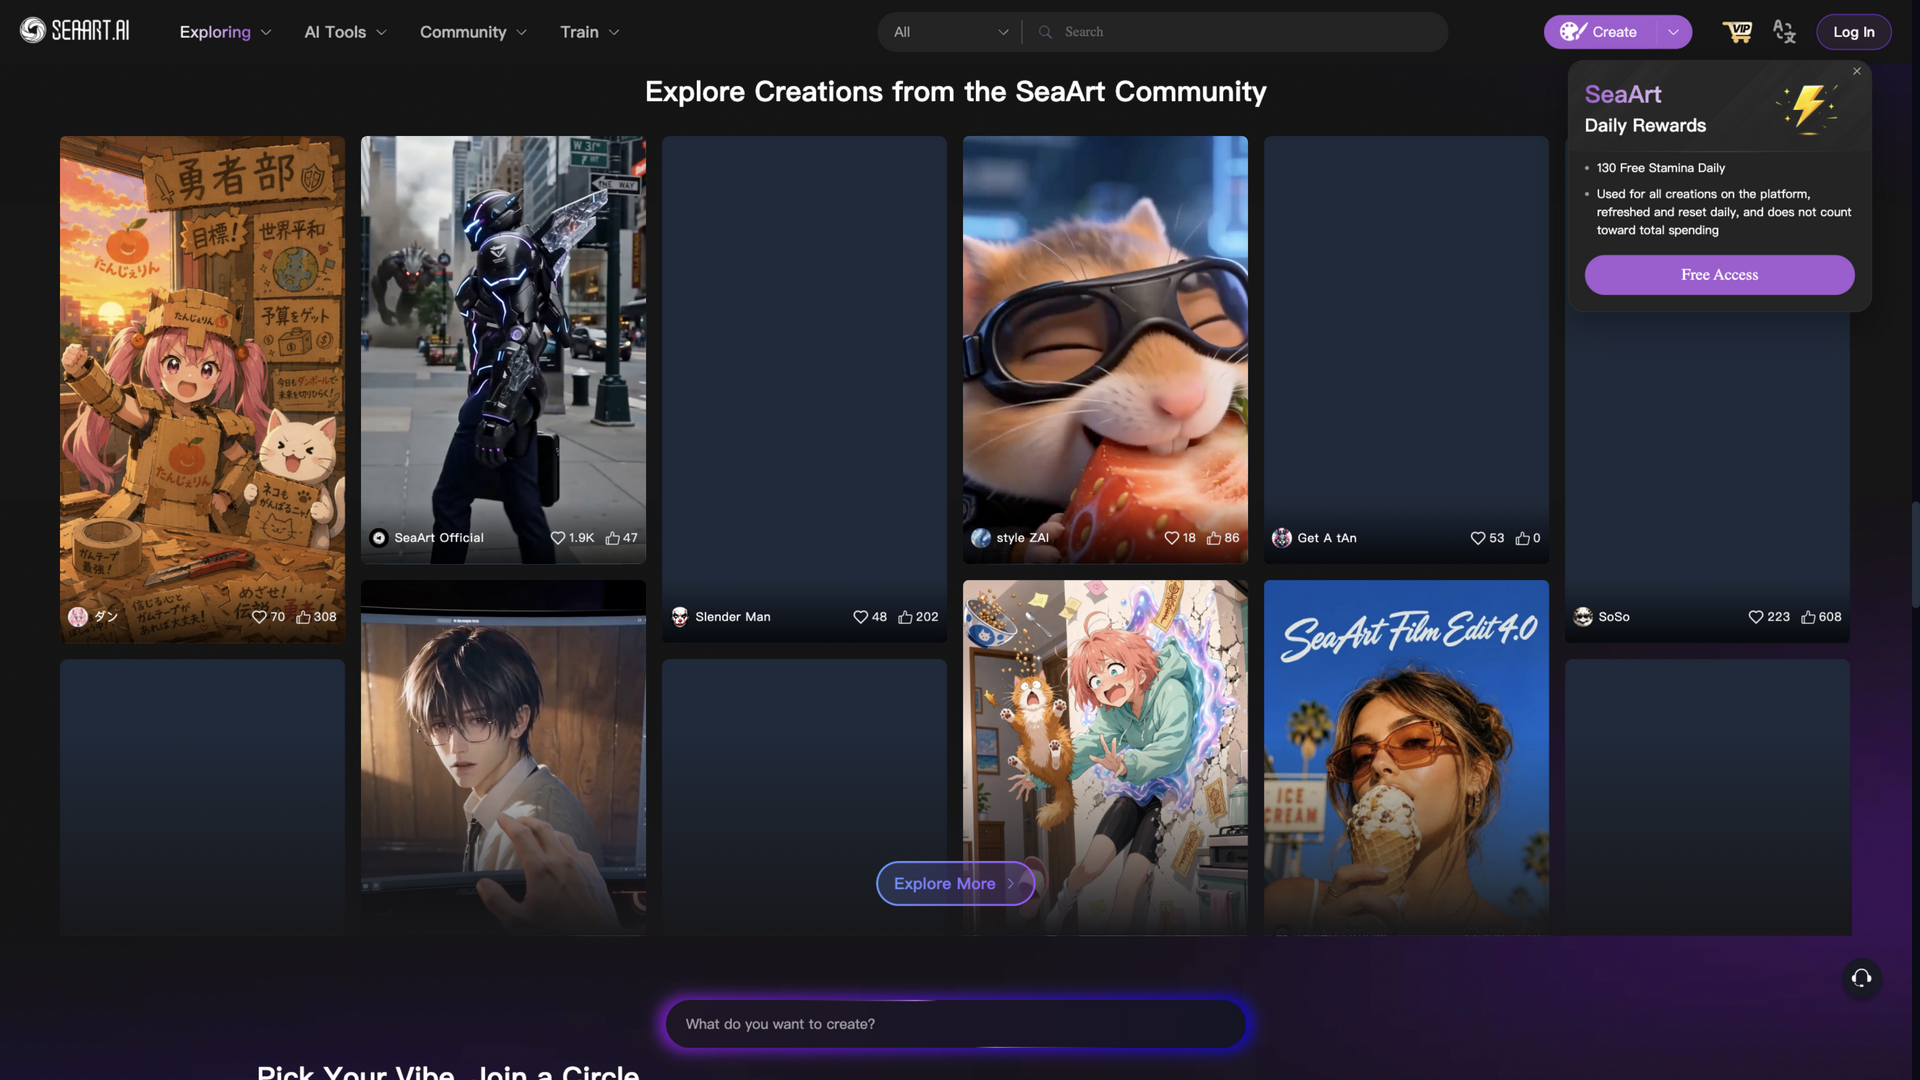1920x1080 pixels.
Task: Close the Daily Rewards popup
Action: click(x=1857, y=71)
